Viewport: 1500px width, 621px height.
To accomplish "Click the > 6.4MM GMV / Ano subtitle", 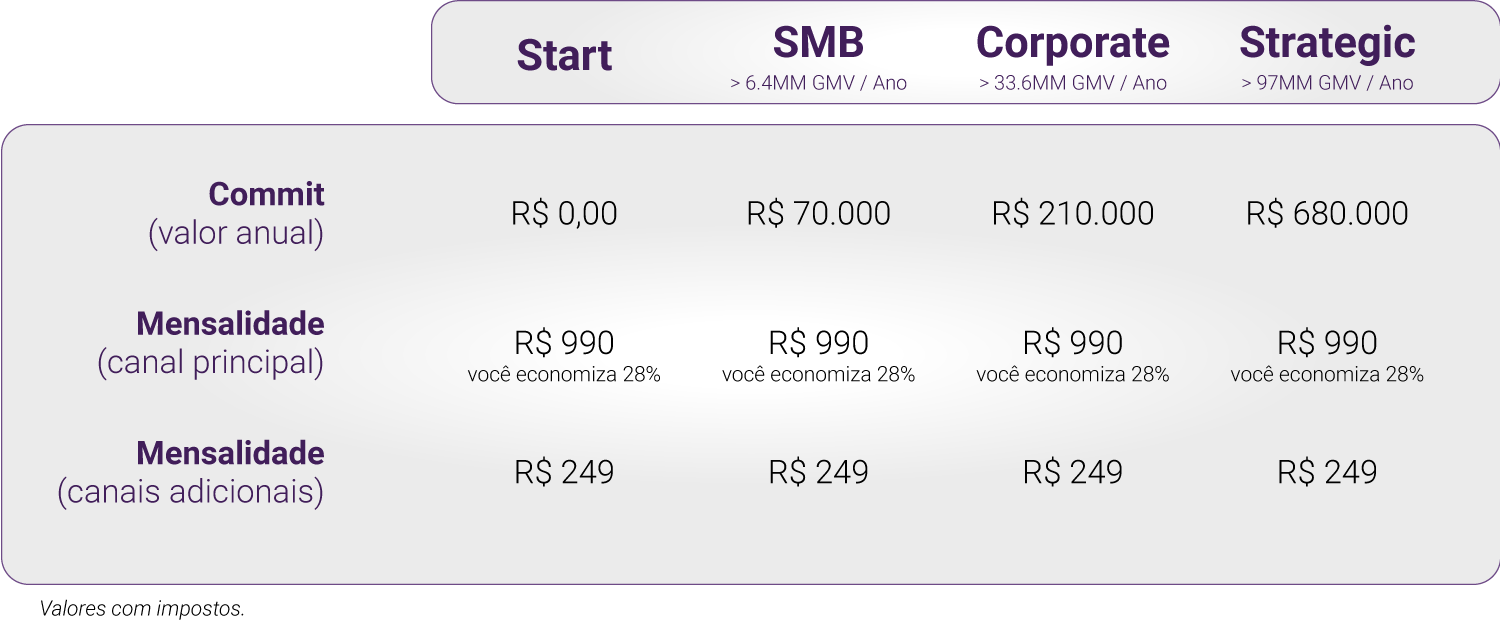I will point(818,83).
